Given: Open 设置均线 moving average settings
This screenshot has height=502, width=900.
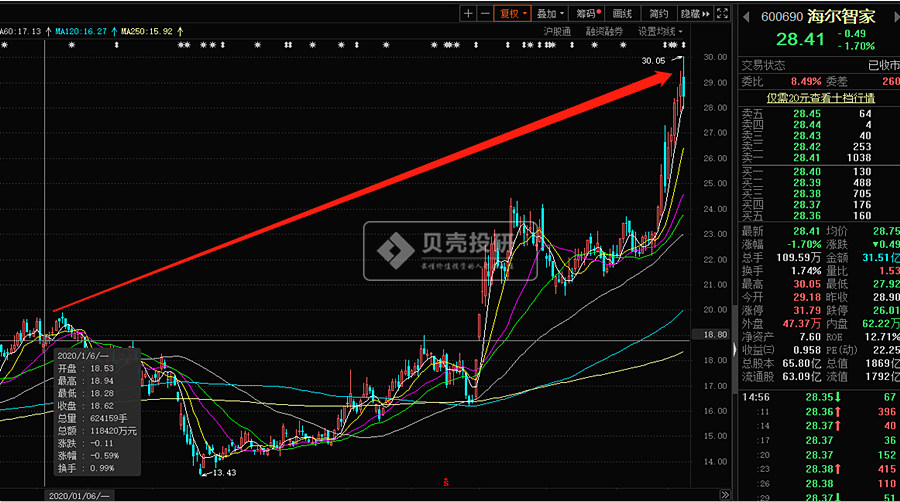Looking at the screenshot, I should (x=661, y=32).
